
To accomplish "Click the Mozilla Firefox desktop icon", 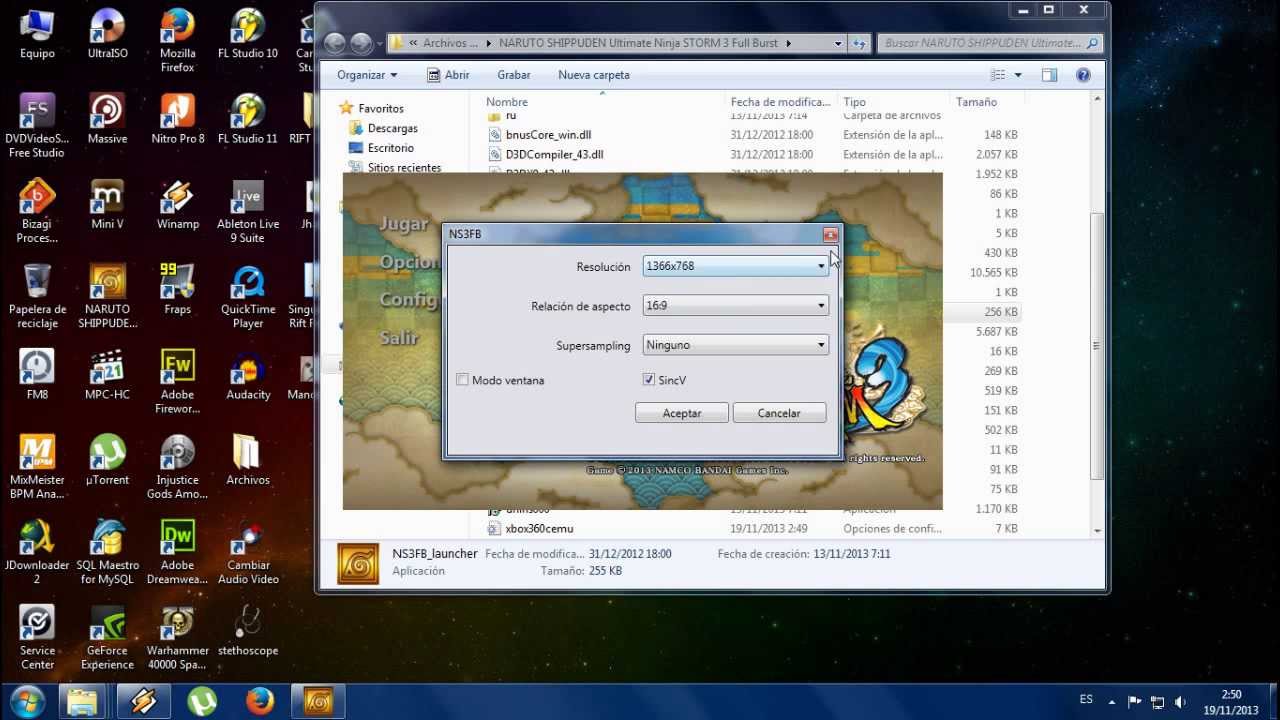I will [x=178, y=40].
